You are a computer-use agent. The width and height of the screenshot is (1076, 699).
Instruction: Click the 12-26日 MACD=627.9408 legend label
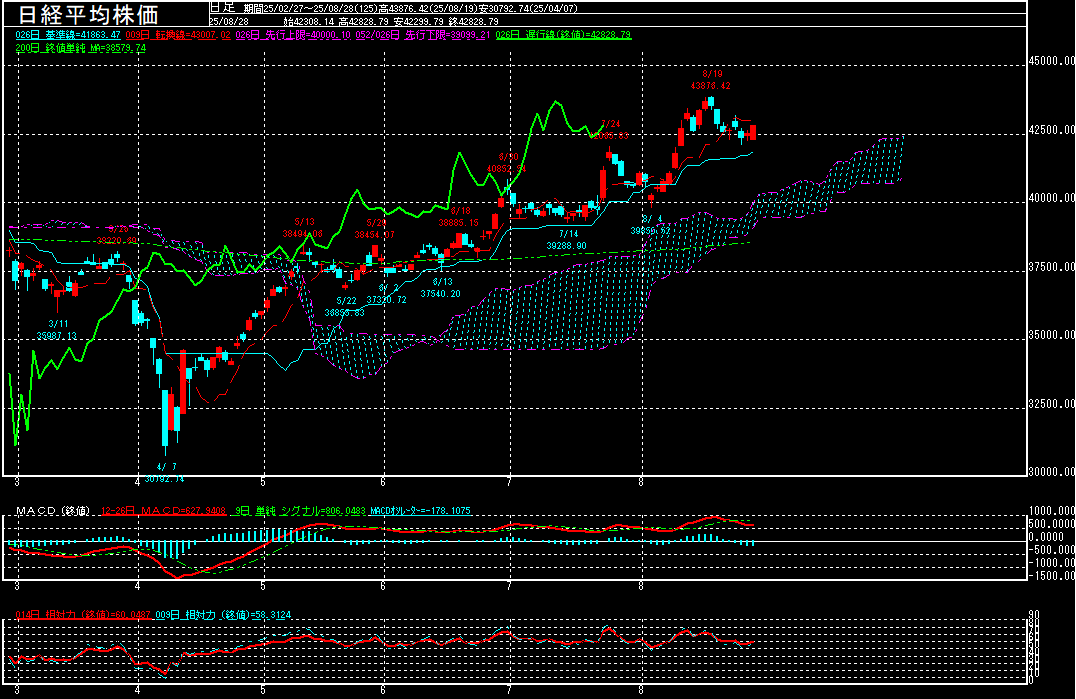tap(163, 511)
